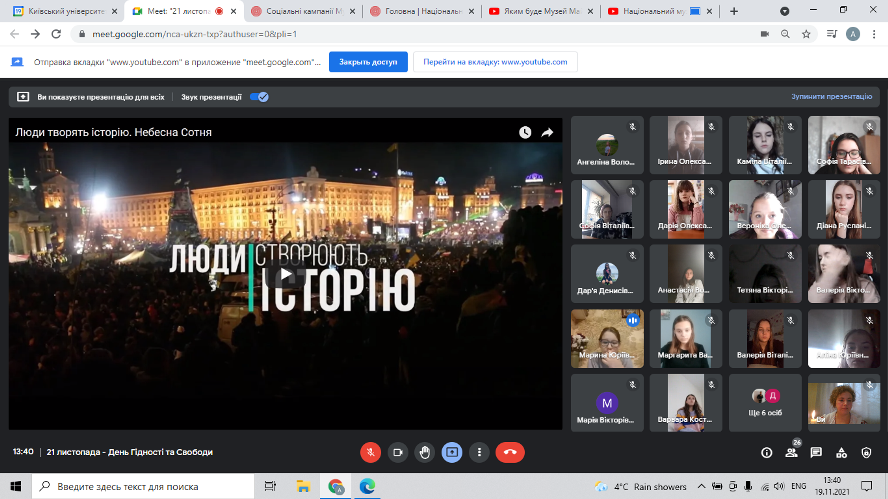Raise hand in the meeting
This screenshot has width=888, height=499.
click(425, 452)
